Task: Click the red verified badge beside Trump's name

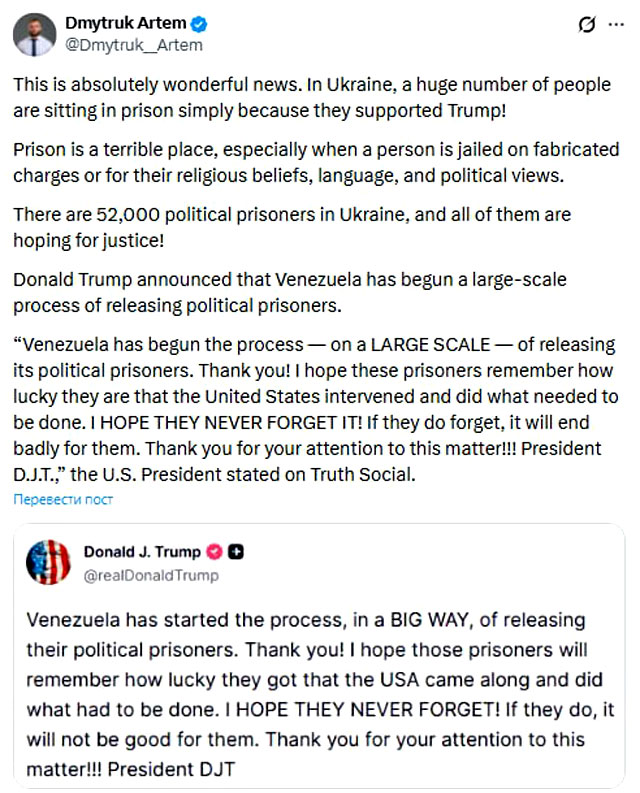Action: (x=213, y=552)
